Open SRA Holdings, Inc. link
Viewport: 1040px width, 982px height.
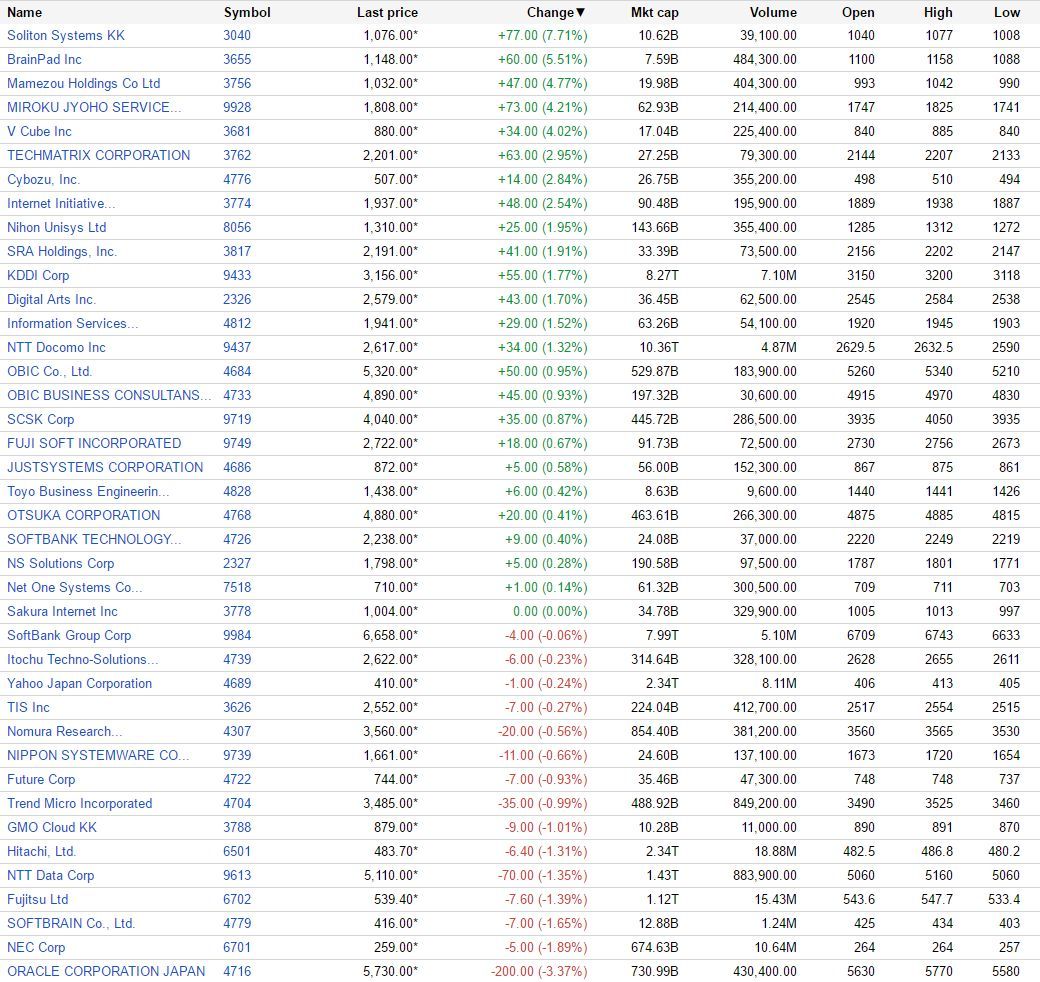(62, 251)
